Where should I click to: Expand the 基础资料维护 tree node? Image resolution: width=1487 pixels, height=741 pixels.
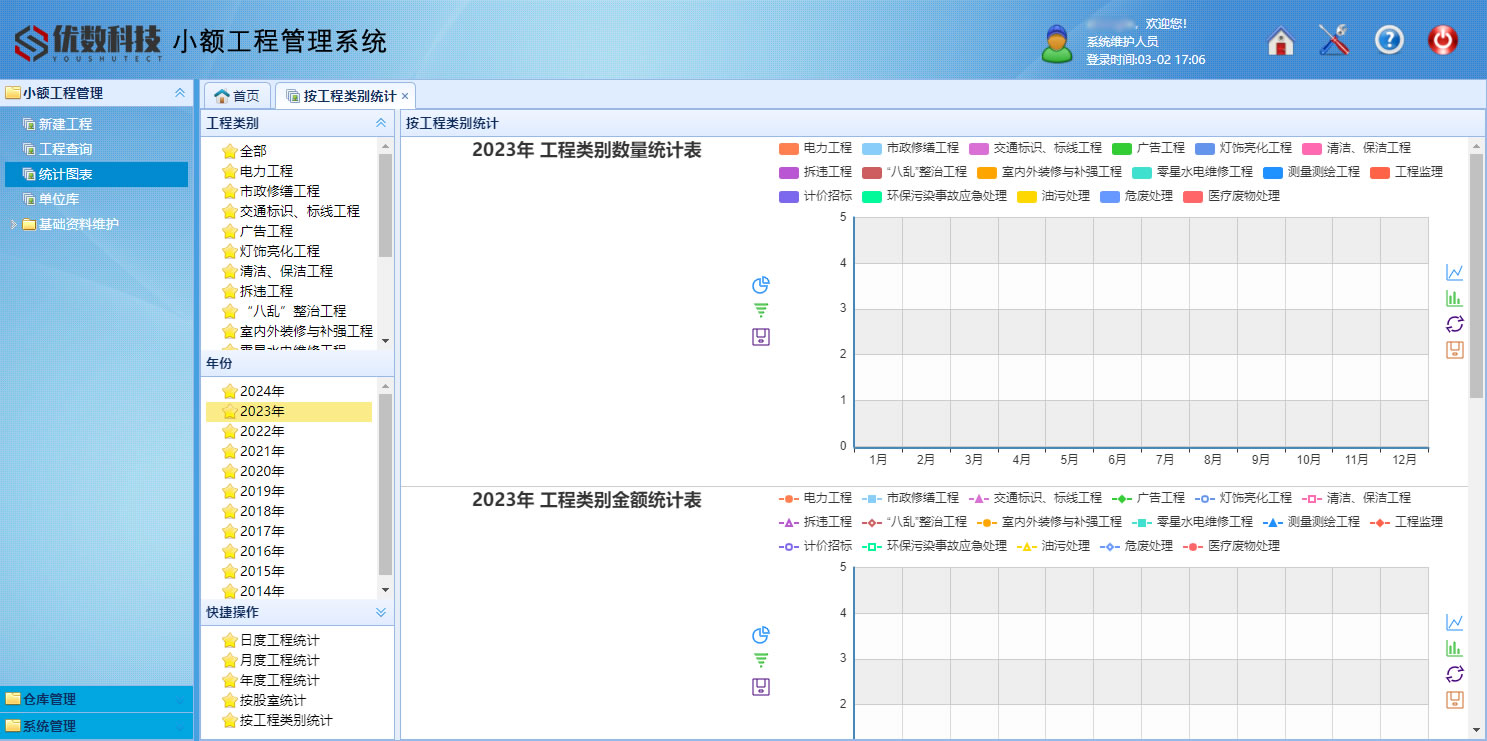[x=14, y=224]
